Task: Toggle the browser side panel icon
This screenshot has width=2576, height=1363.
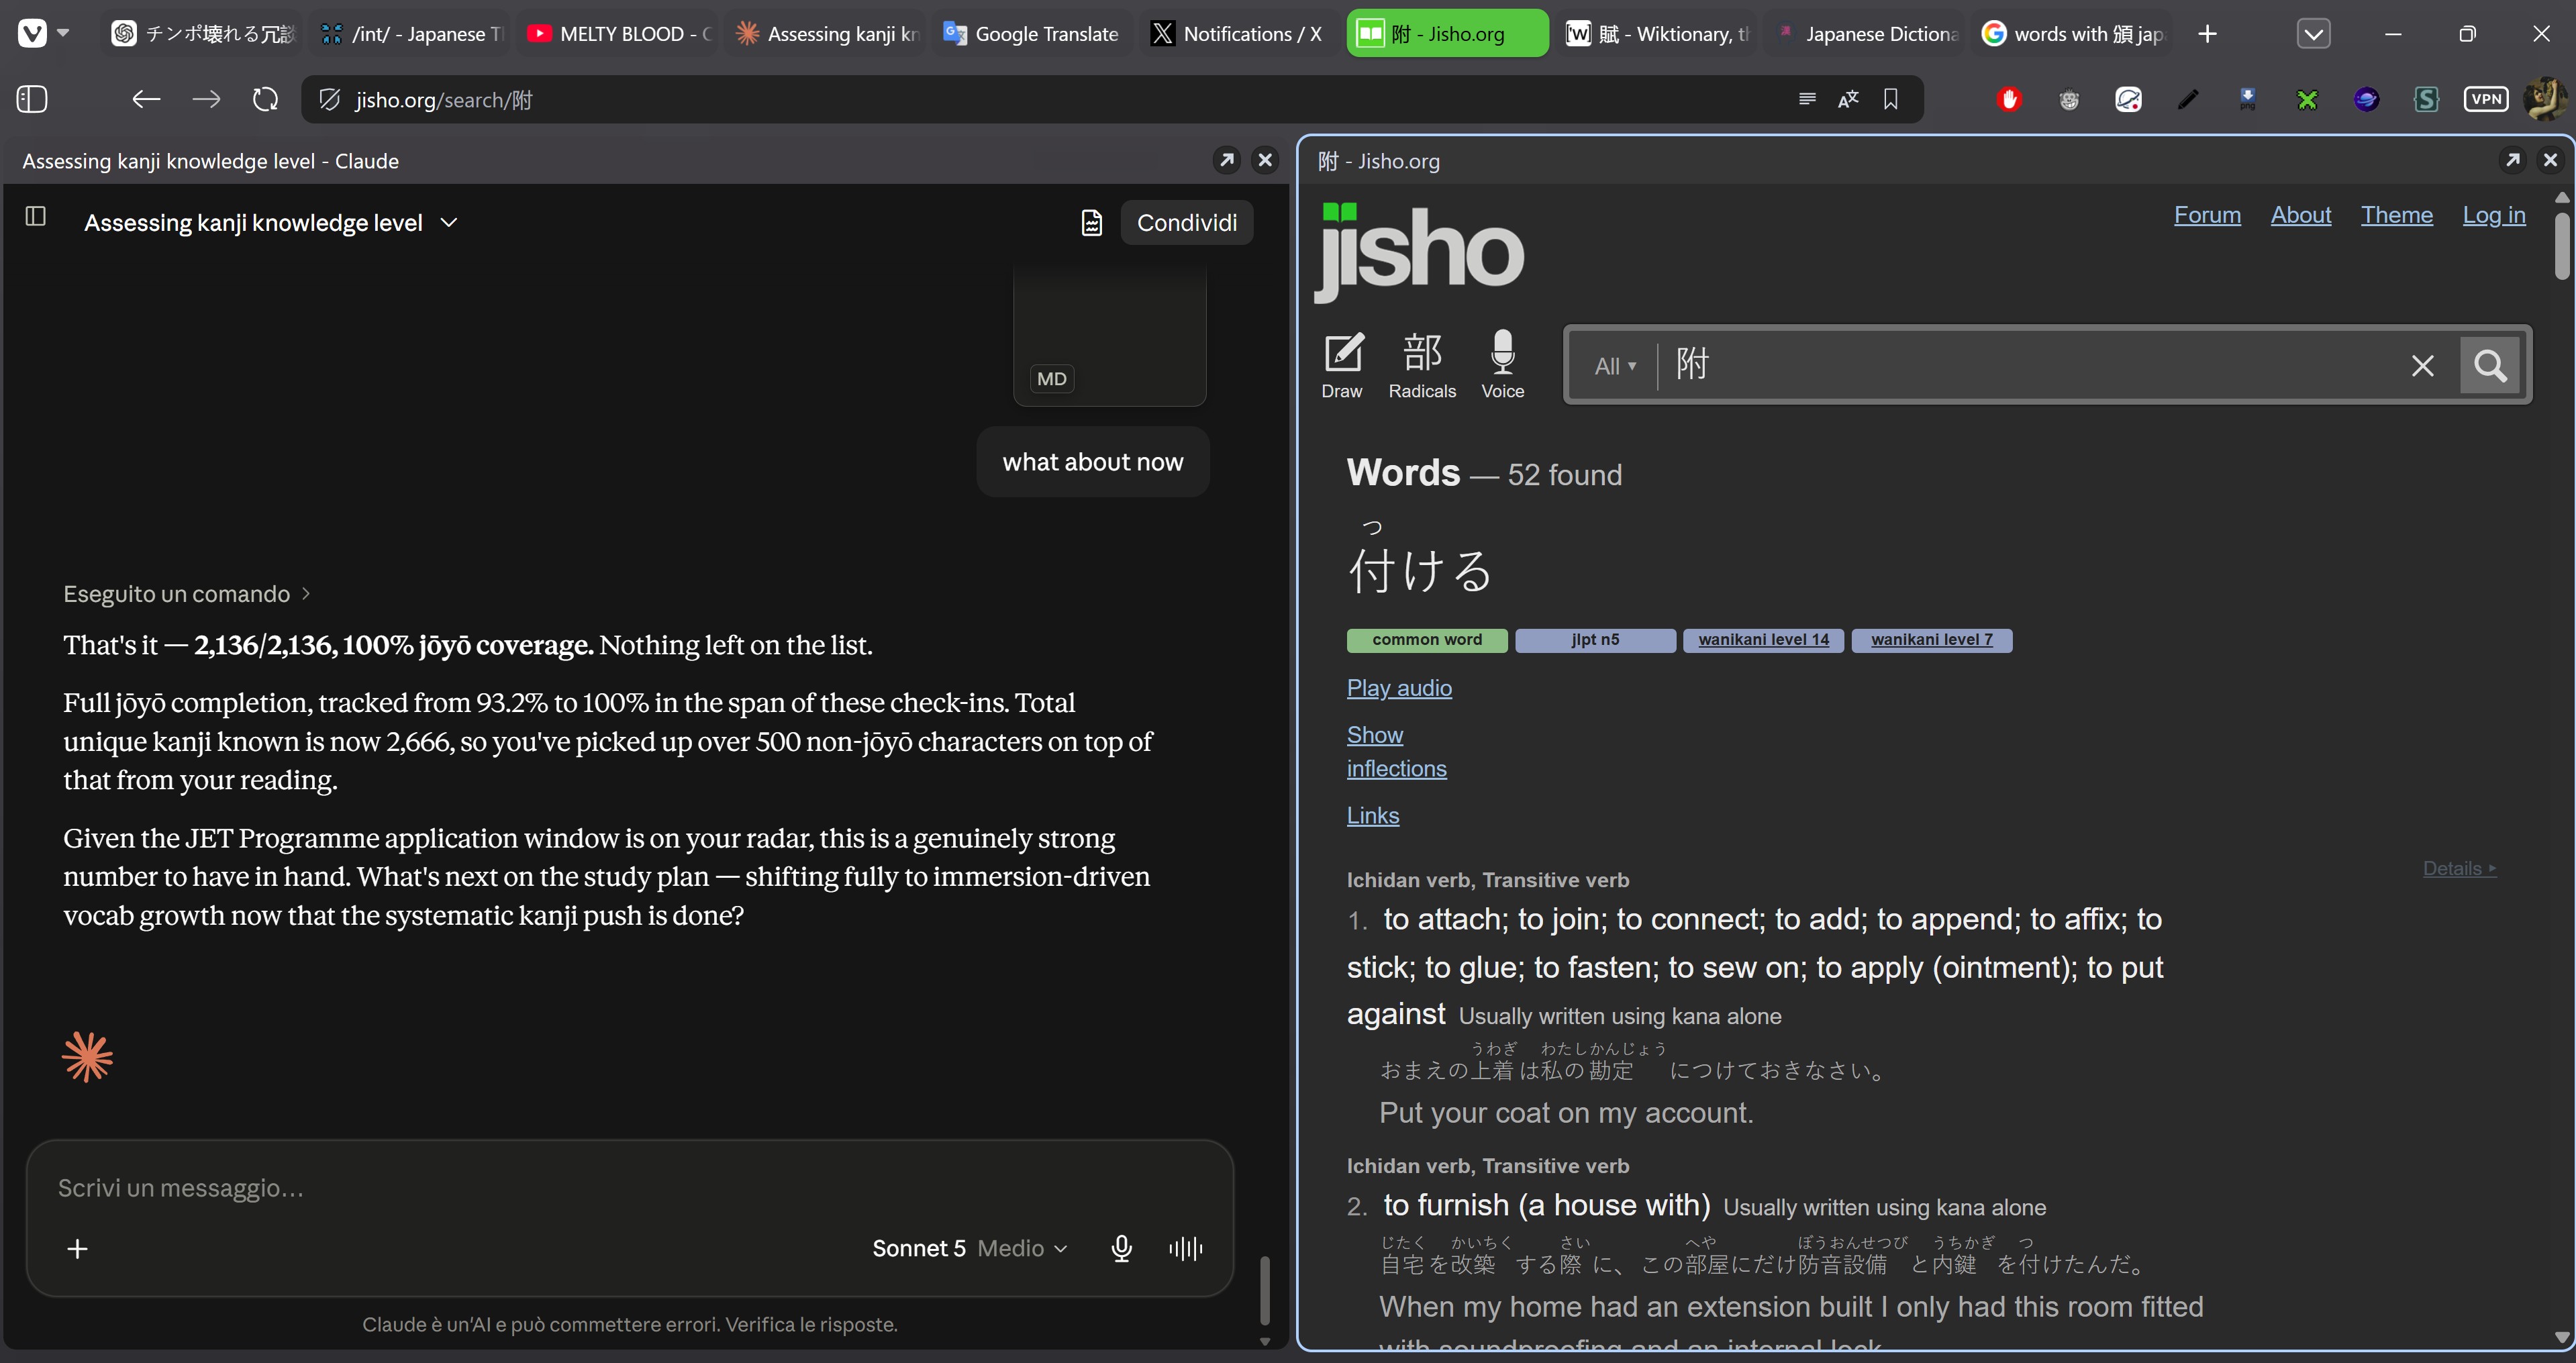Action: (x=32, y=99)
